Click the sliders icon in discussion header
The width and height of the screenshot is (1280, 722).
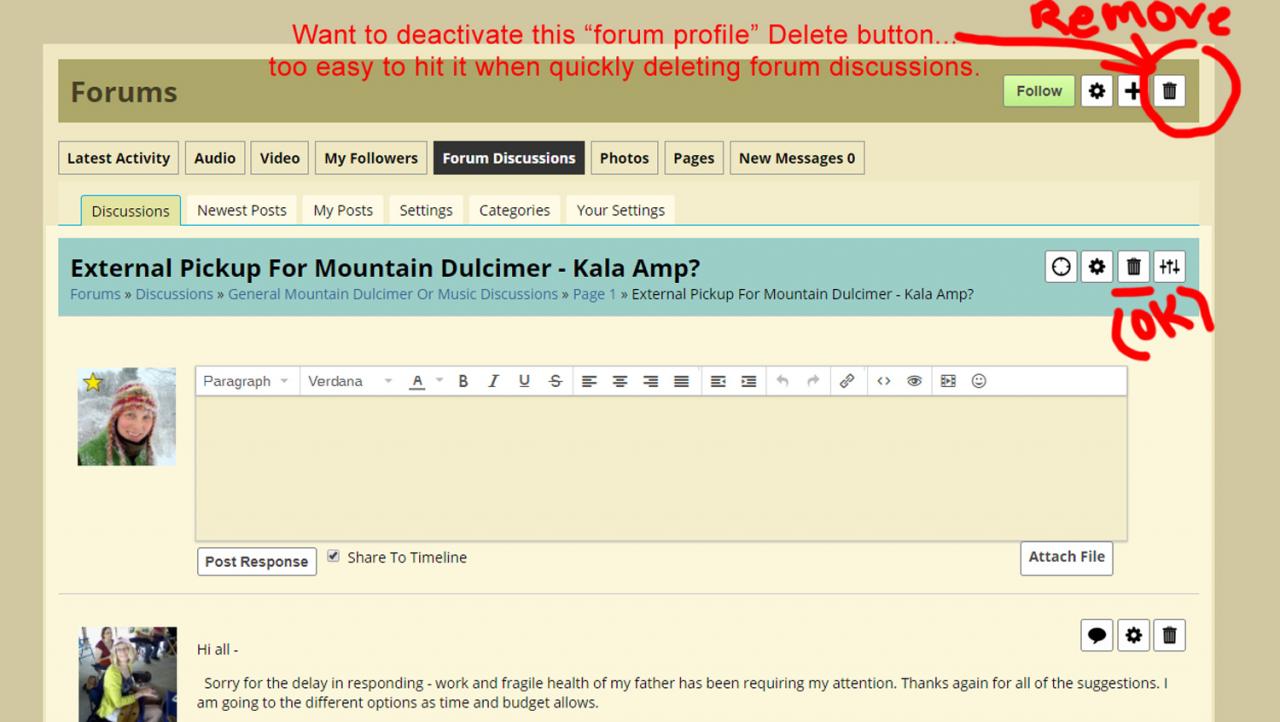pos(1169,266)
